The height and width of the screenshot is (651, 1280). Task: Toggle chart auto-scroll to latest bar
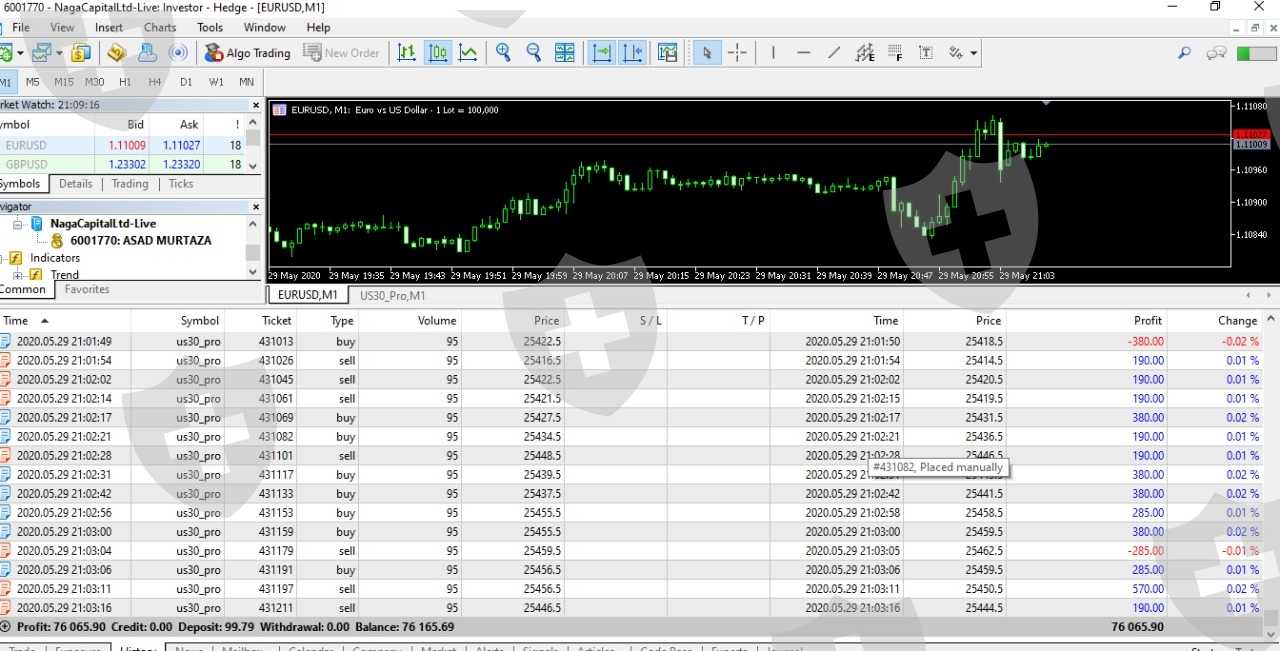(x=601, y=53)
